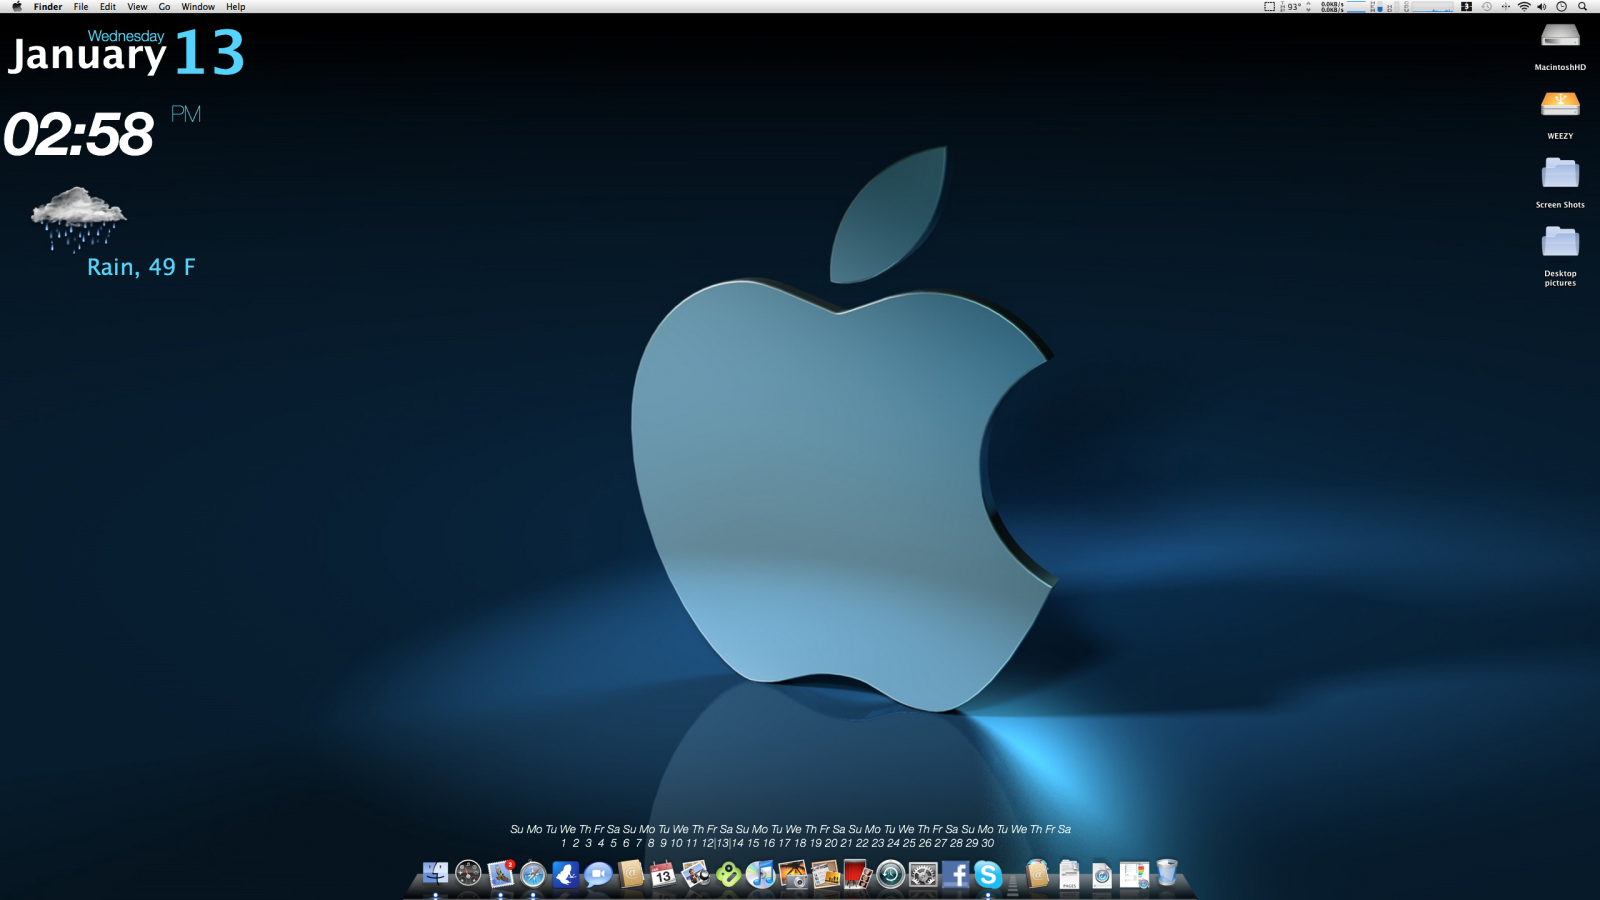This screenshot has width=1600, height=900.
Task: Open the brown Address Book in the Dock
Action: point(631,875)
